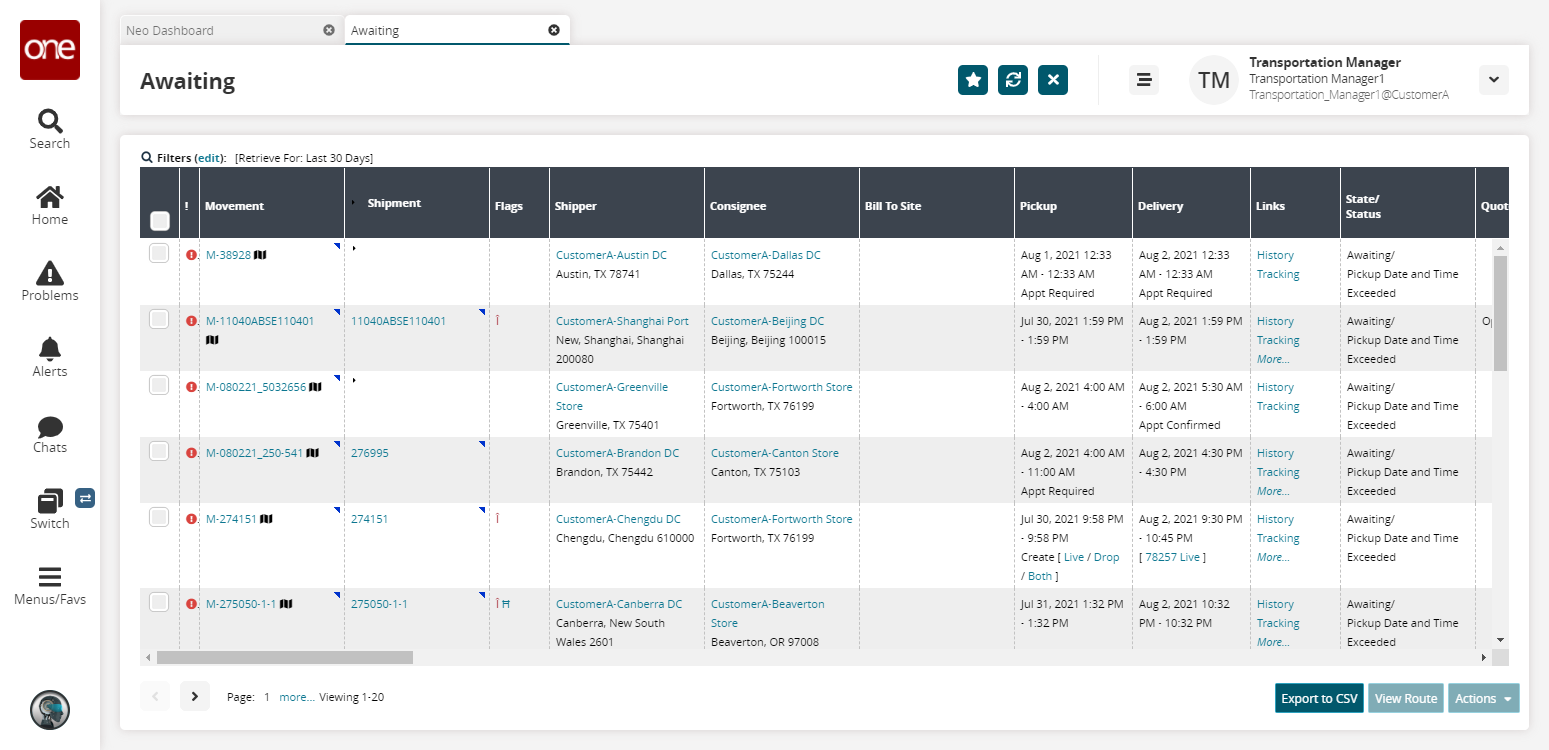
Task: Add page to favorites with star icon
Action: pos(972,80)
